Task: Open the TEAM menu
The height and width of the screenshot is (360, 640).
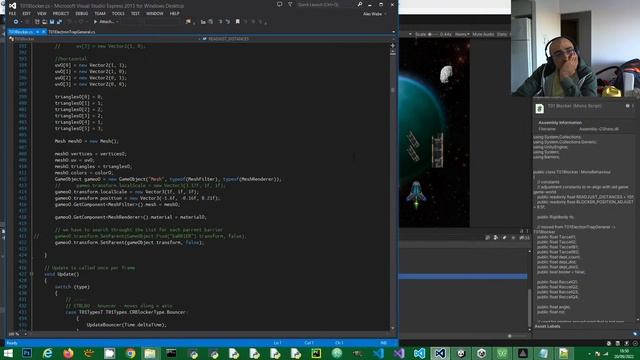Action: (x=100, y=13)
